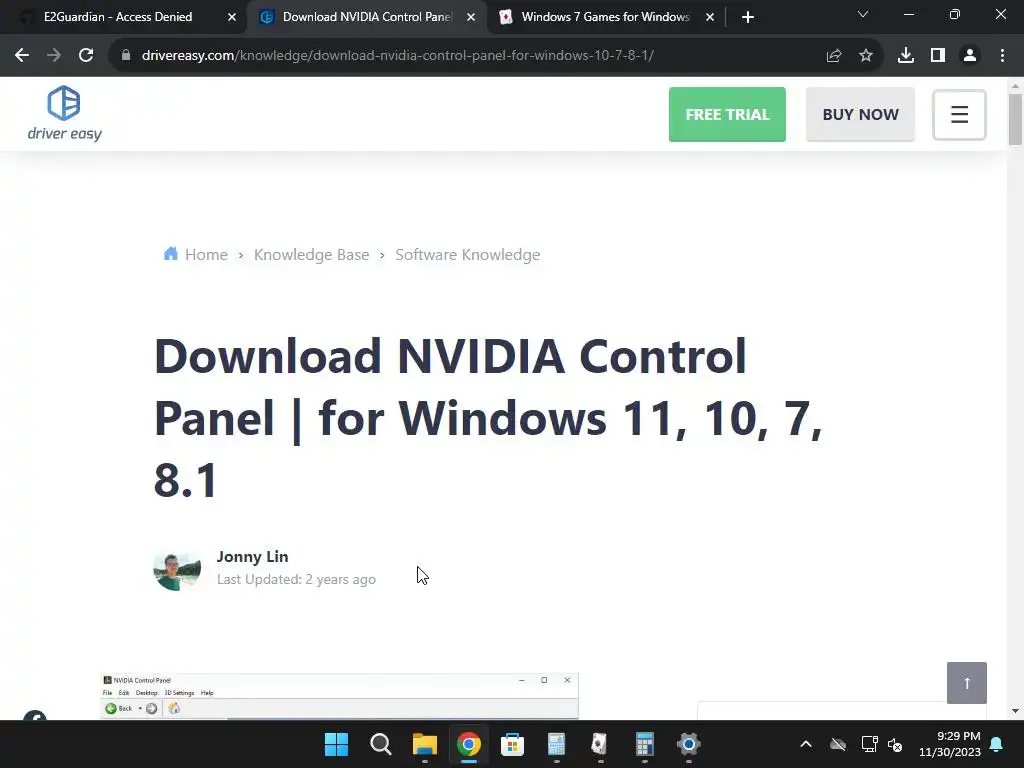The image size is (1024, 768).
Task: Click the BUY NOW button
Action: pos(860,114)
